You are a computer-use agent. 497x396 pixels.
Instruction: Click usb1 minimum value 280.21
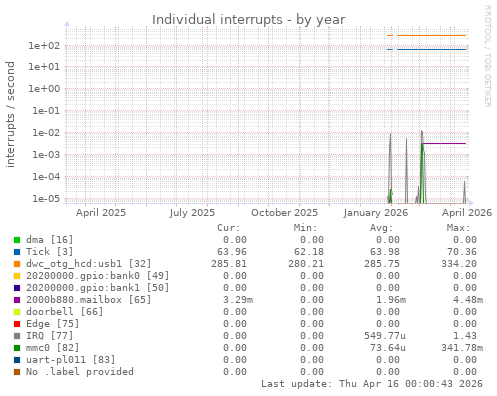(x=306, y=264)
